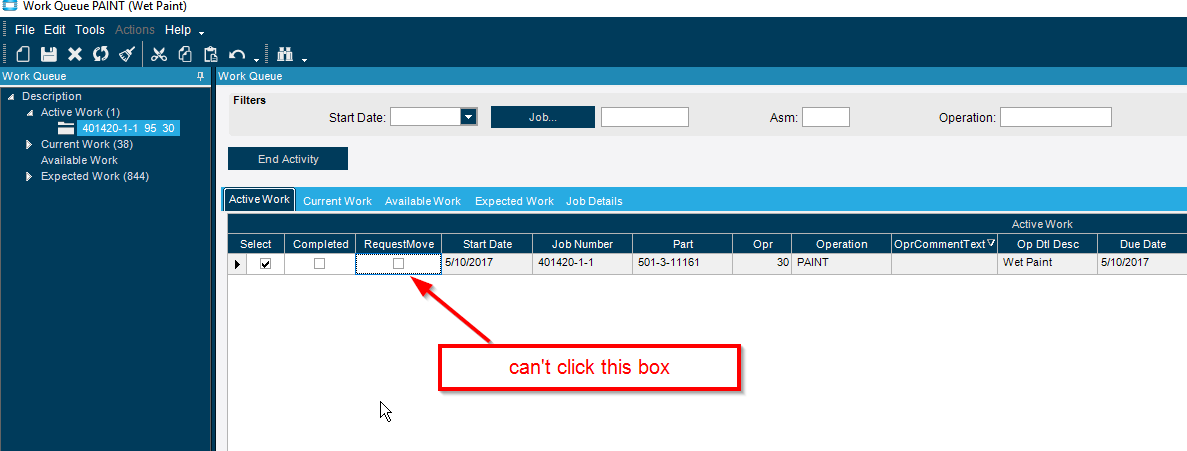This screenshot has width=1187, height=451.
Task: Open the Undo dropdown arrow
Action: 257,59
